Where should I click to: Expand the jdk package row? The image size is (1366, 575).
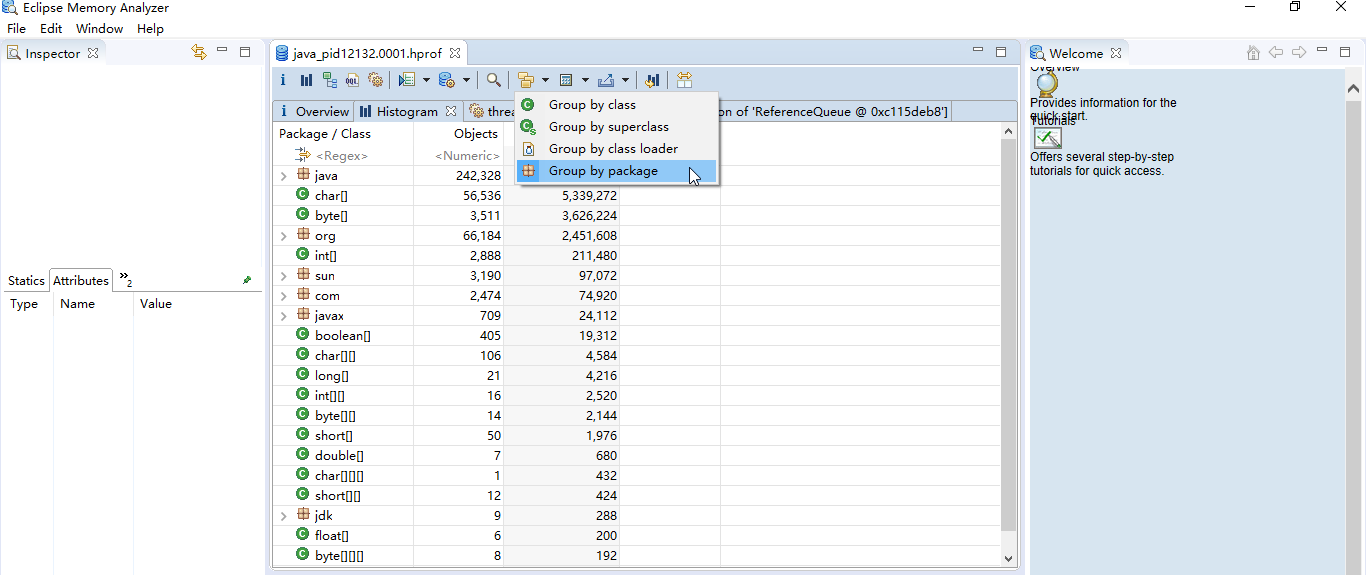284,516
